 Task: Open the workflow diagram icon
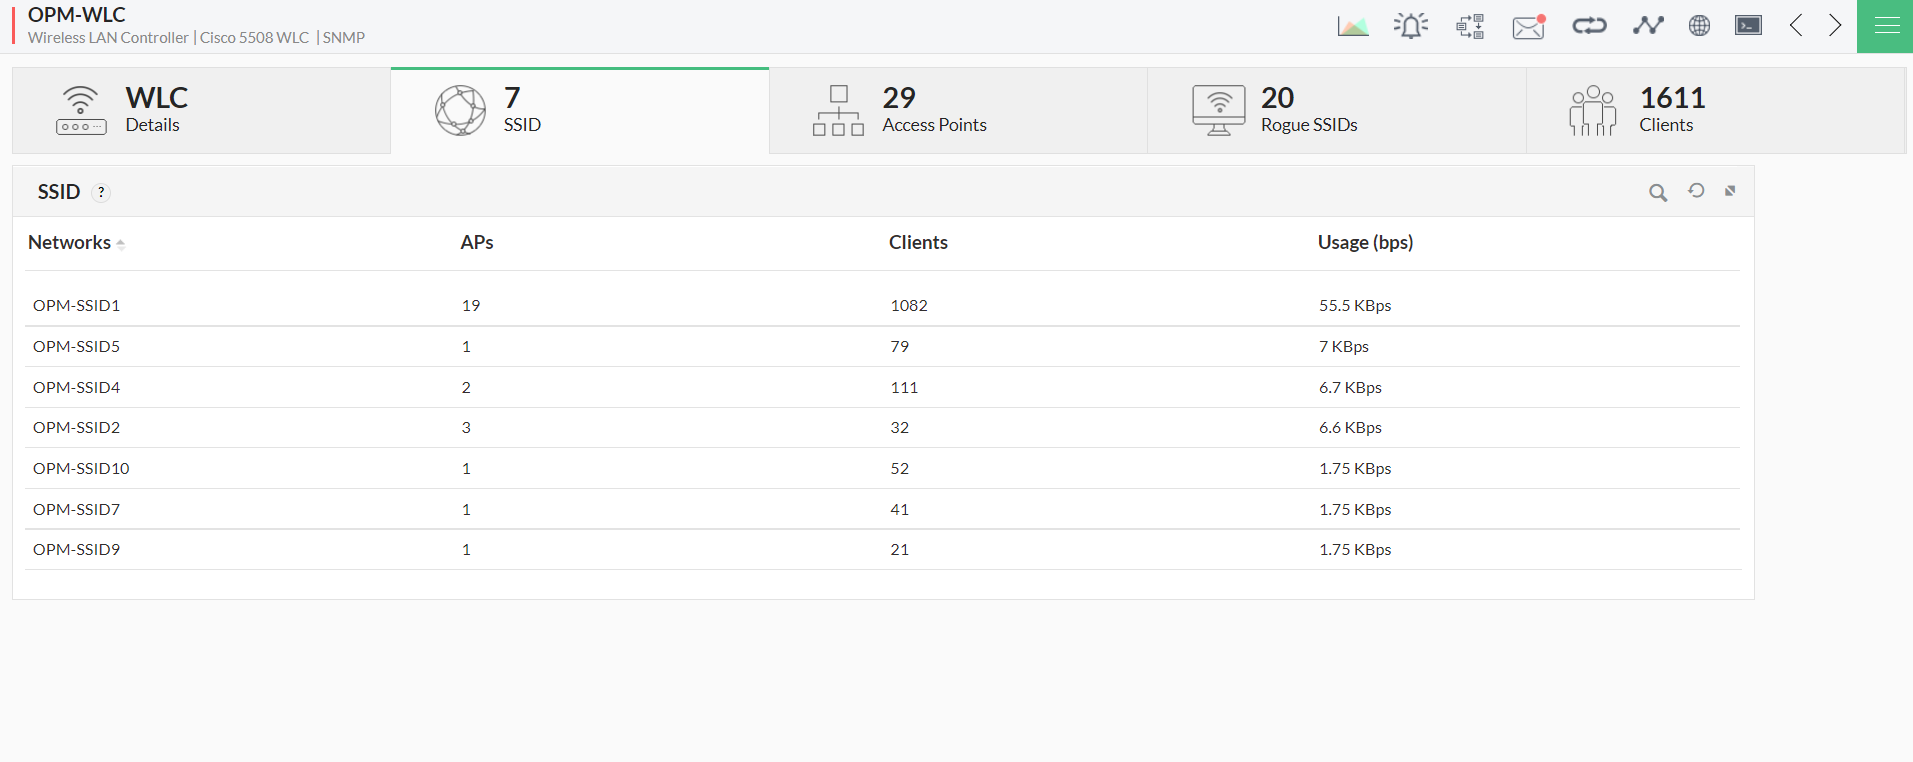[x=1470, y=26]
